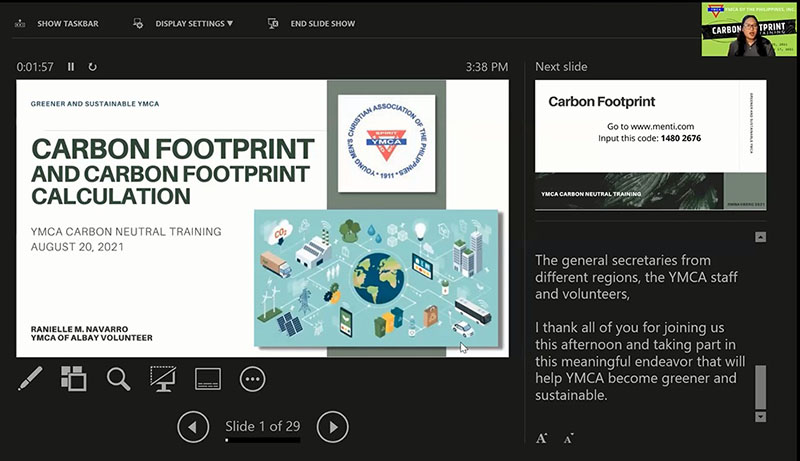Click the speaker notes text
Image resolution: width=800 pixels, height=461 pixels.
(x=640, y=327)
